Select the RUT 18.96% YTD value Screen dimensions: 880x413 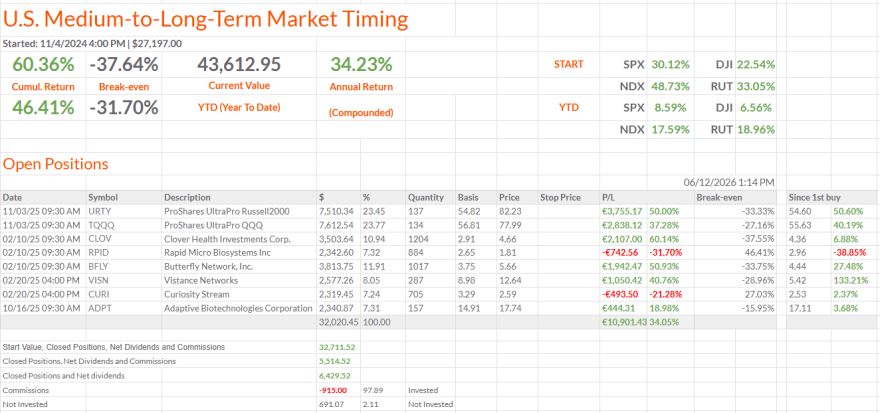point(756,130)
